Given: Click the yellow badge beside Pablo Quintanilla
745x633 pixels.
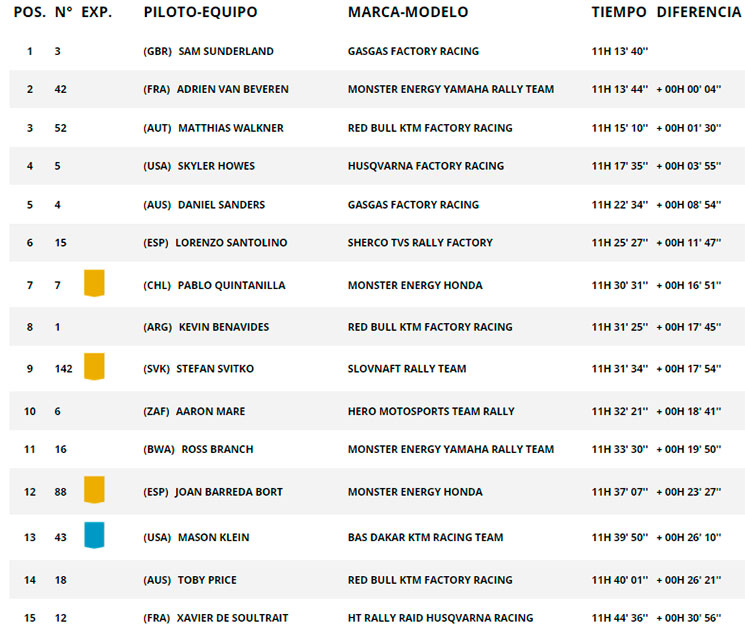Looking at the screenshot, I should click(94, 283).
